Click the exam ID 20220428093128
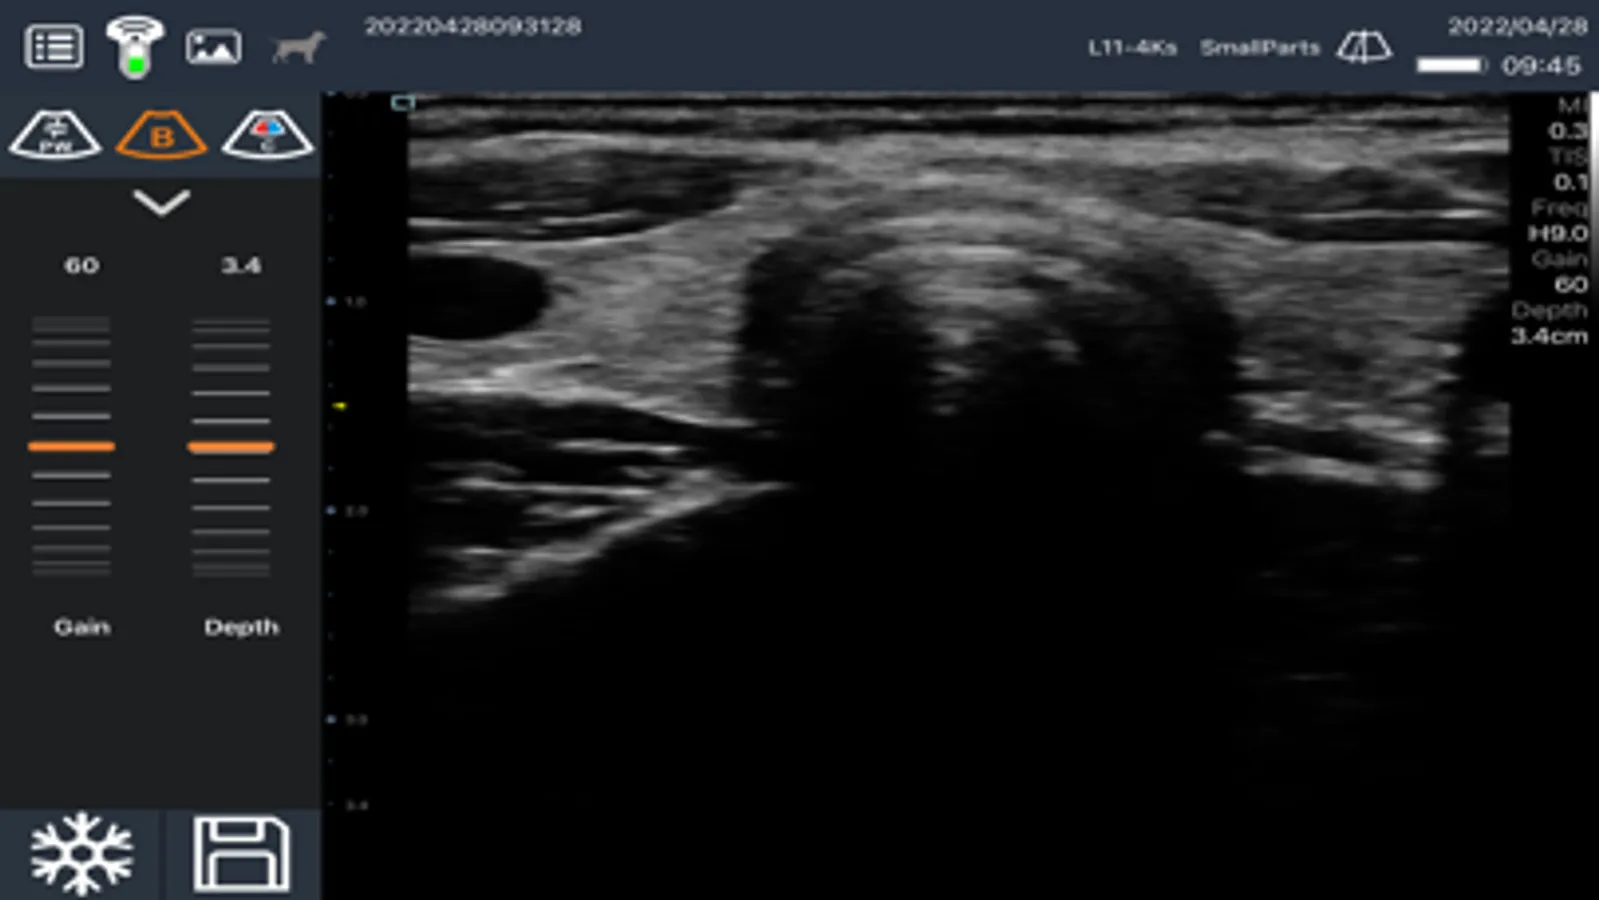Screen dimensions: 1599x900 [x=473, y=26]
